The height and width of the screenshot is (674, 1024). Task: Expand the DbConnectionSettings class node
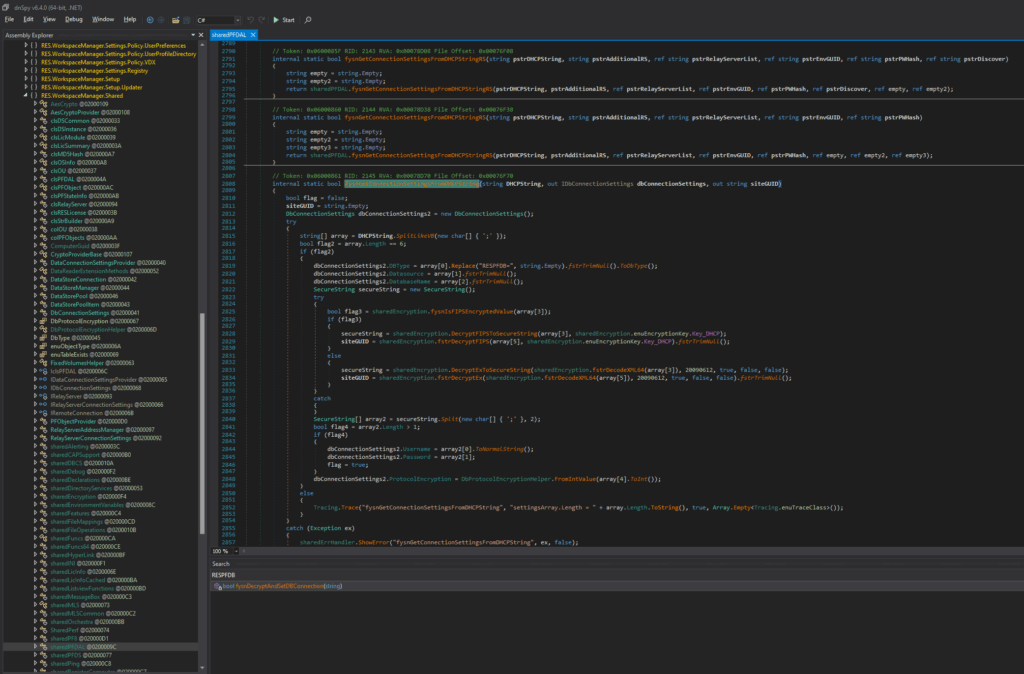click(x=35, y=312)
